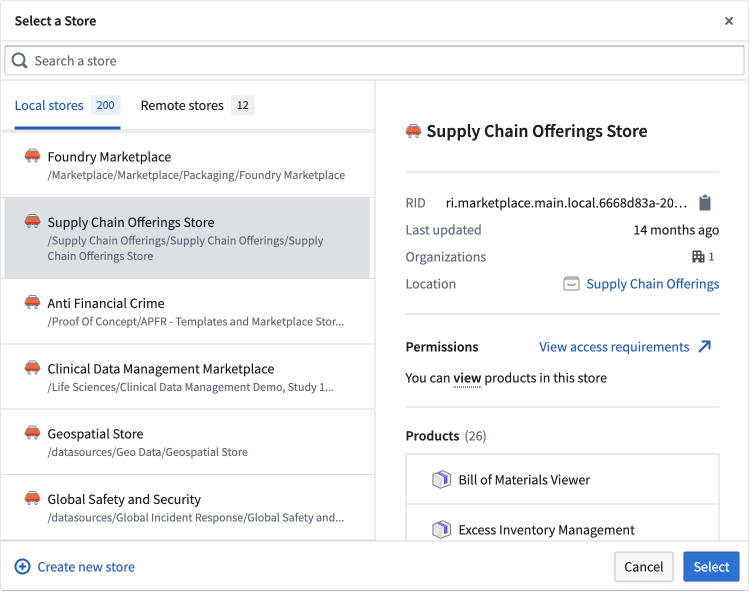Copy the RID with the clipboard icon
This screenshot has width=749, height=592.
pyautogui.click(x=705, y=203)
